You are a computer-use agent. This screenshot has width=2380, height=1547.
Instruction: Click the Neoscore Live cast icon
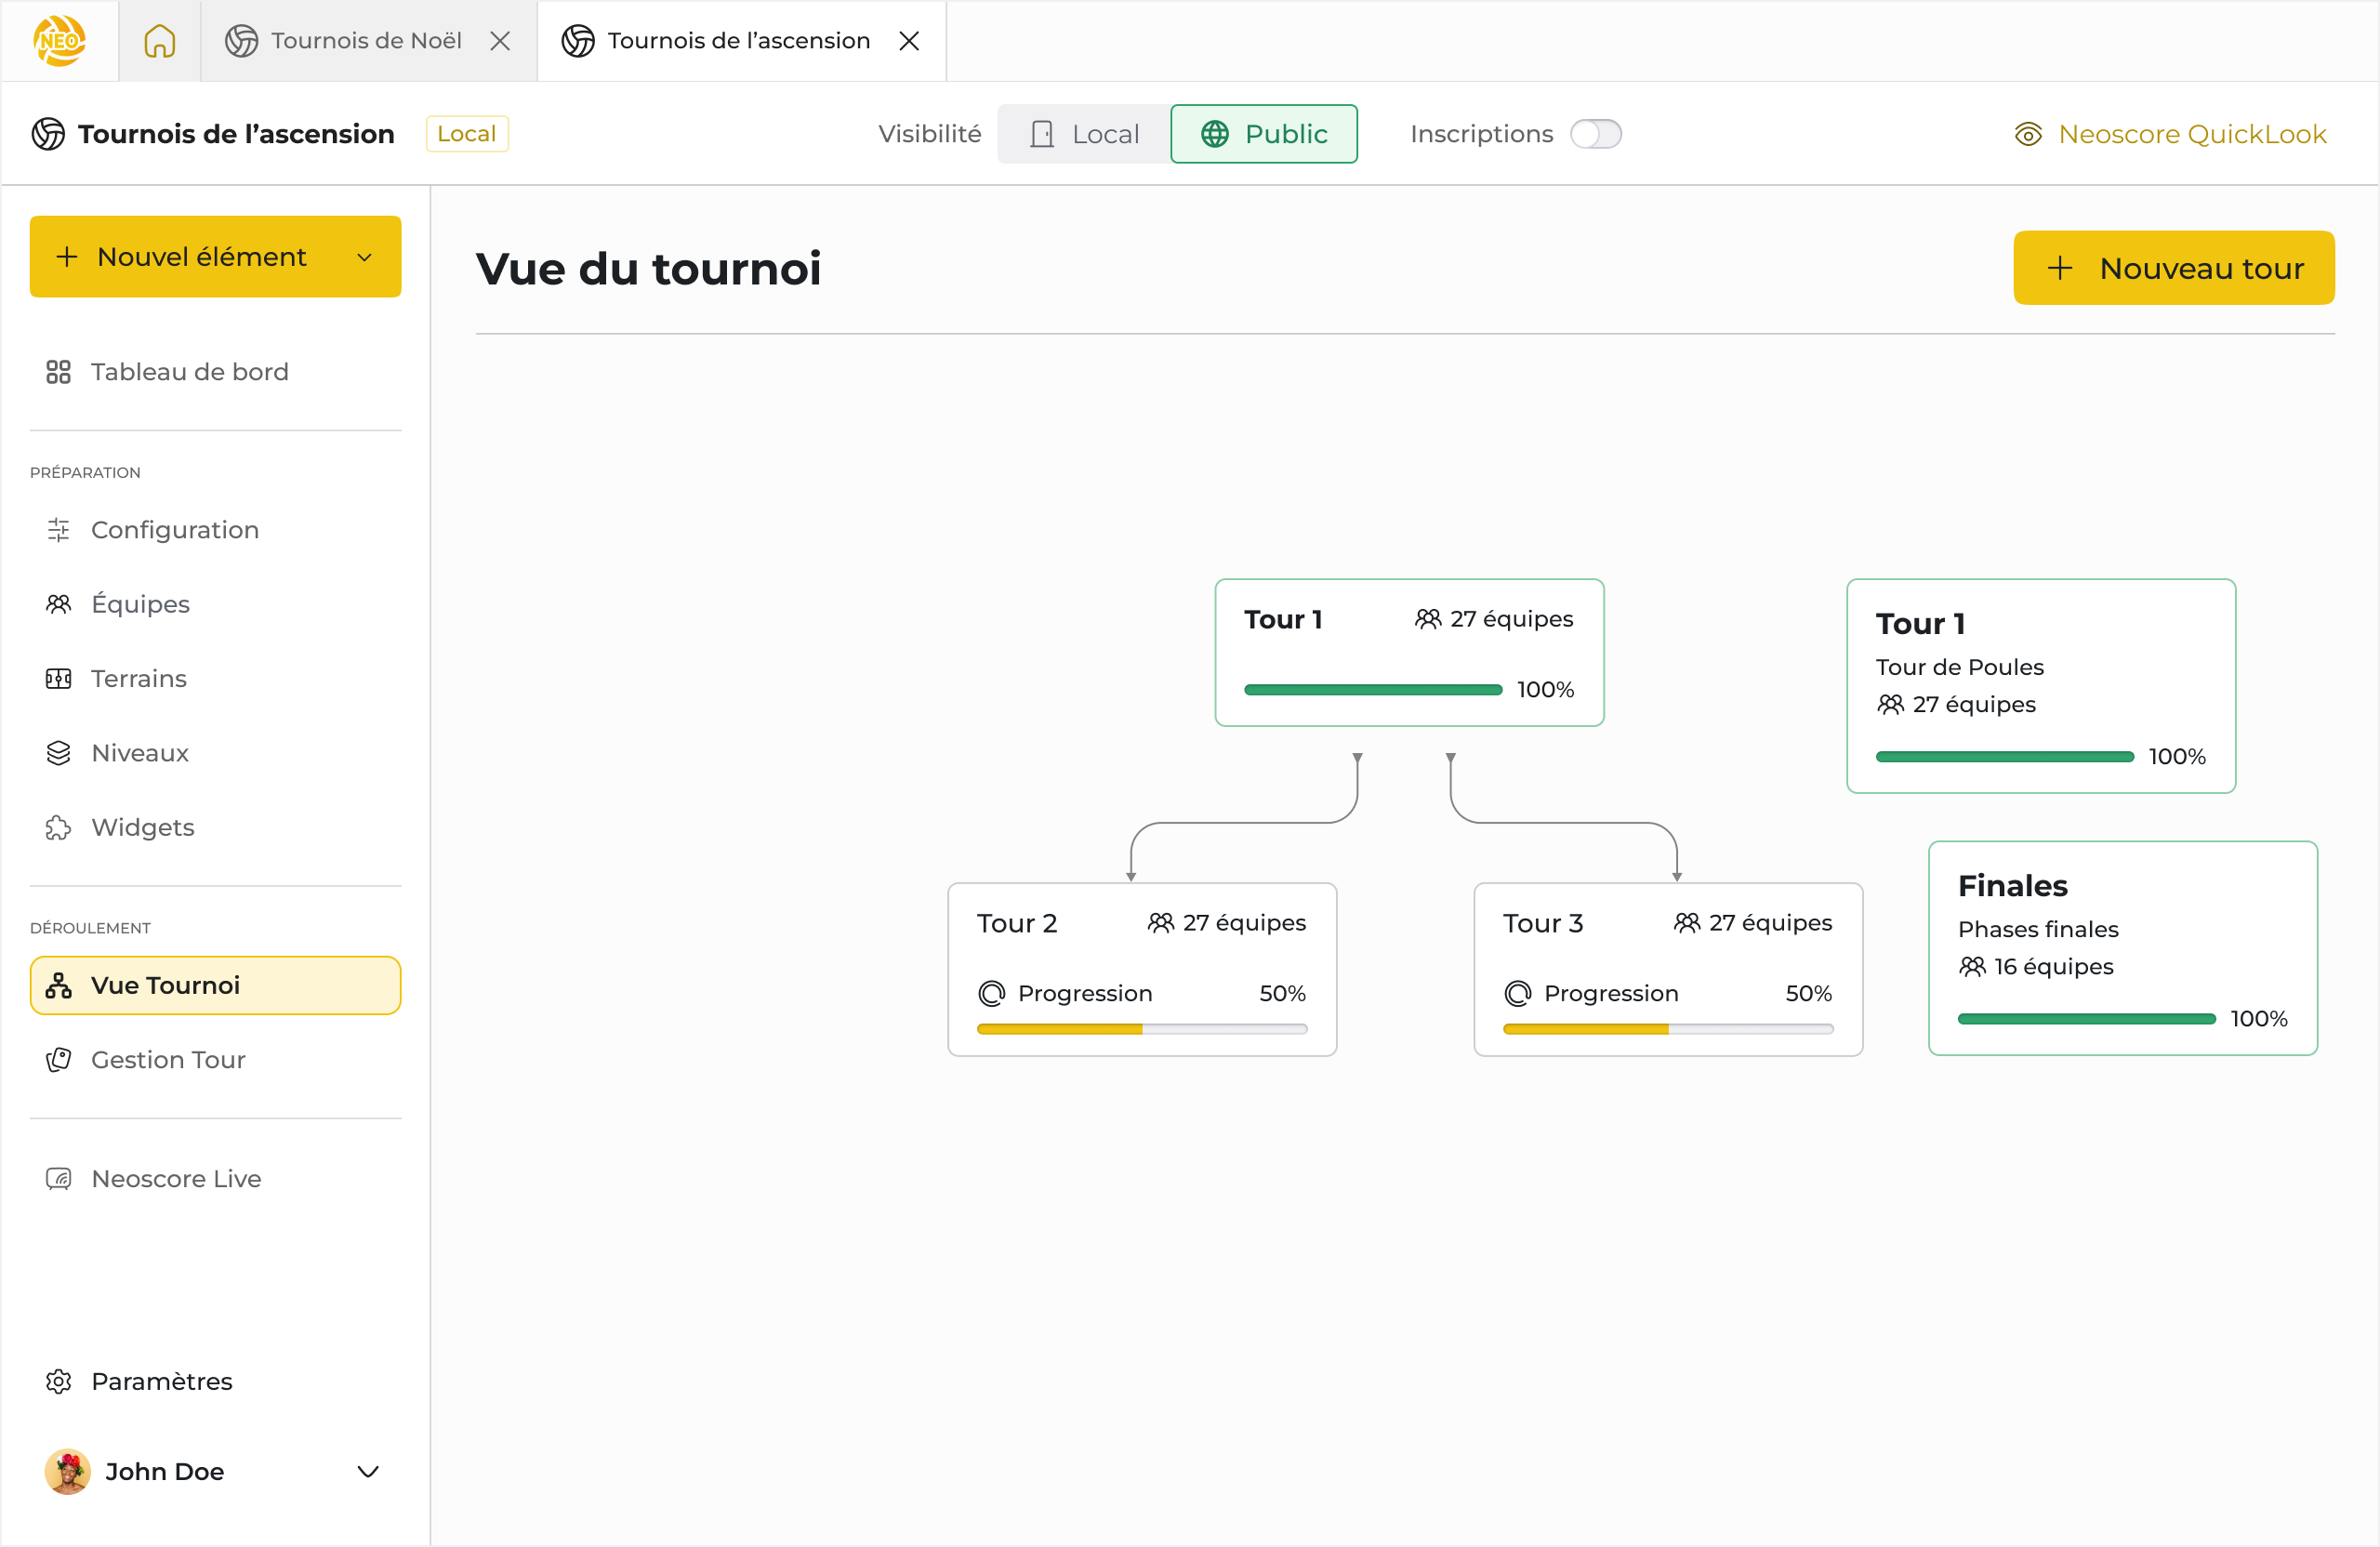(x=59, y=1179)
